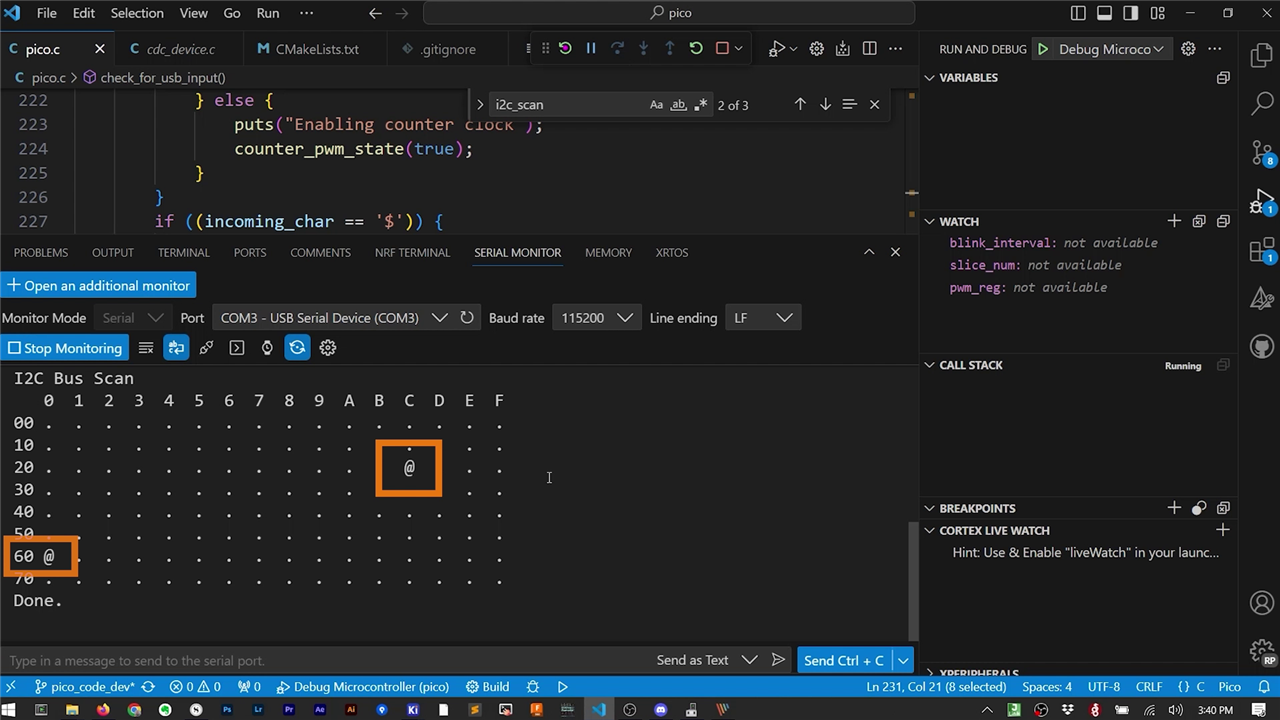Click the debug Step Out icon
The height and width of the screenshot is (720, 1280).
point(669,48)
